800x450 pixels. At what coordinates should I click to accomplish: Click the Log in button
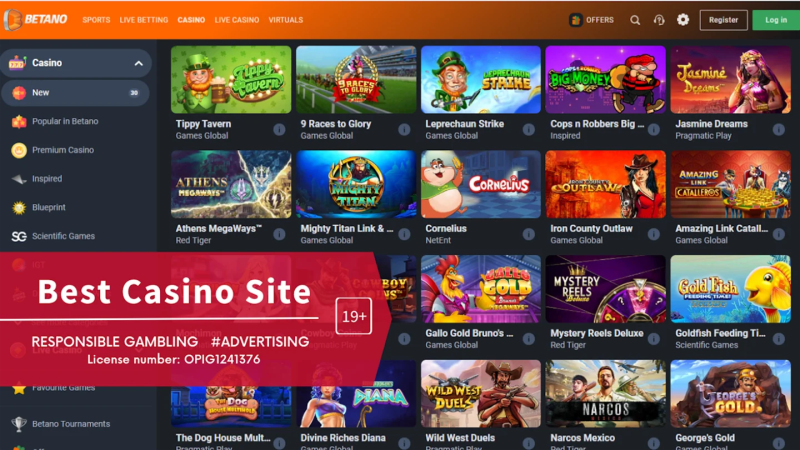click(x=776, y=20)
